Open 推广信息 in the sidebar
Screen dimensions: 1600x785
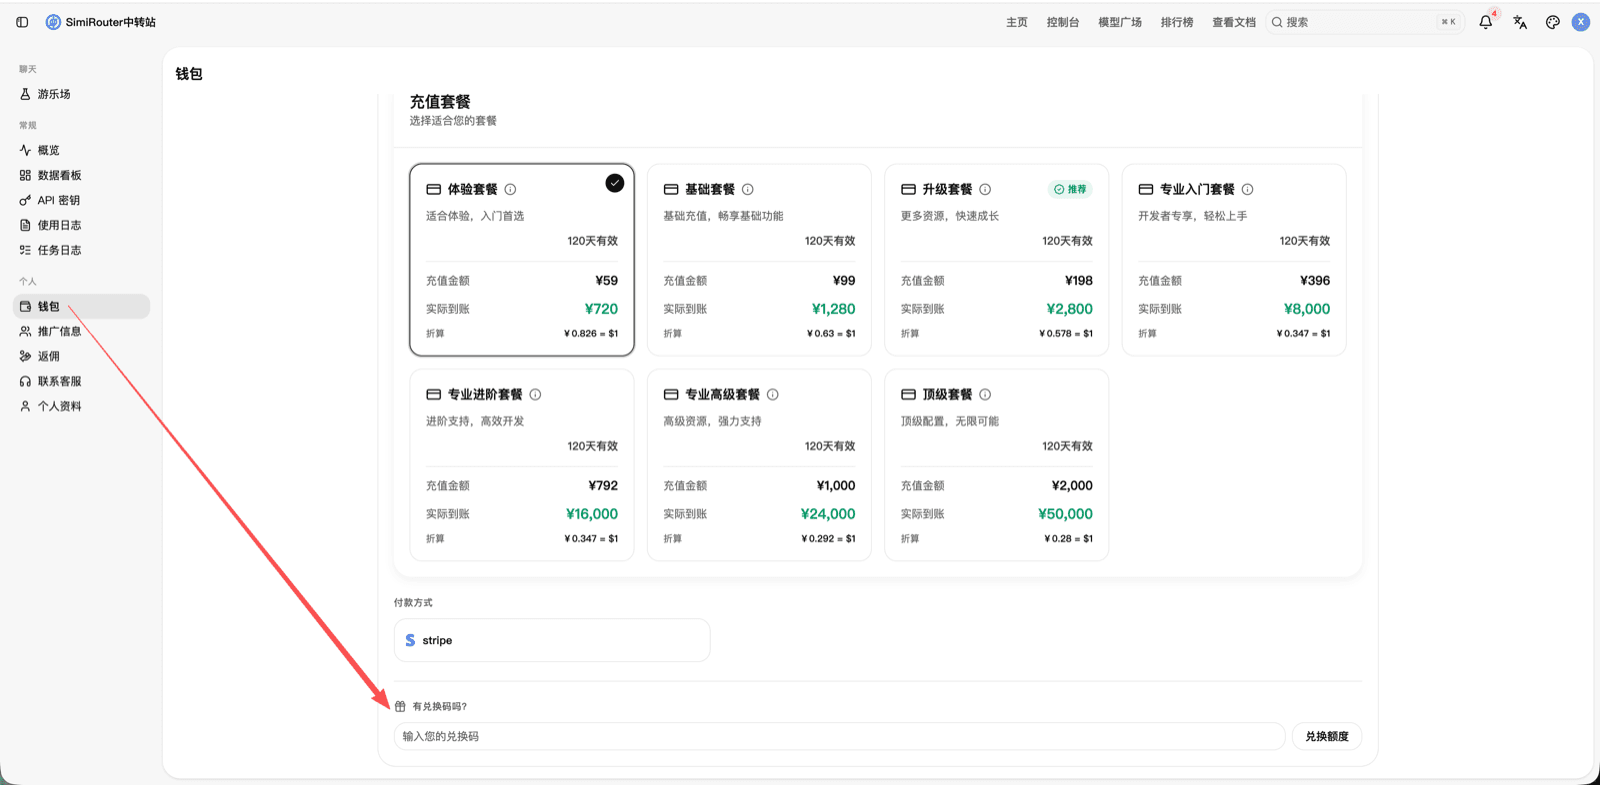coord(82,331)
